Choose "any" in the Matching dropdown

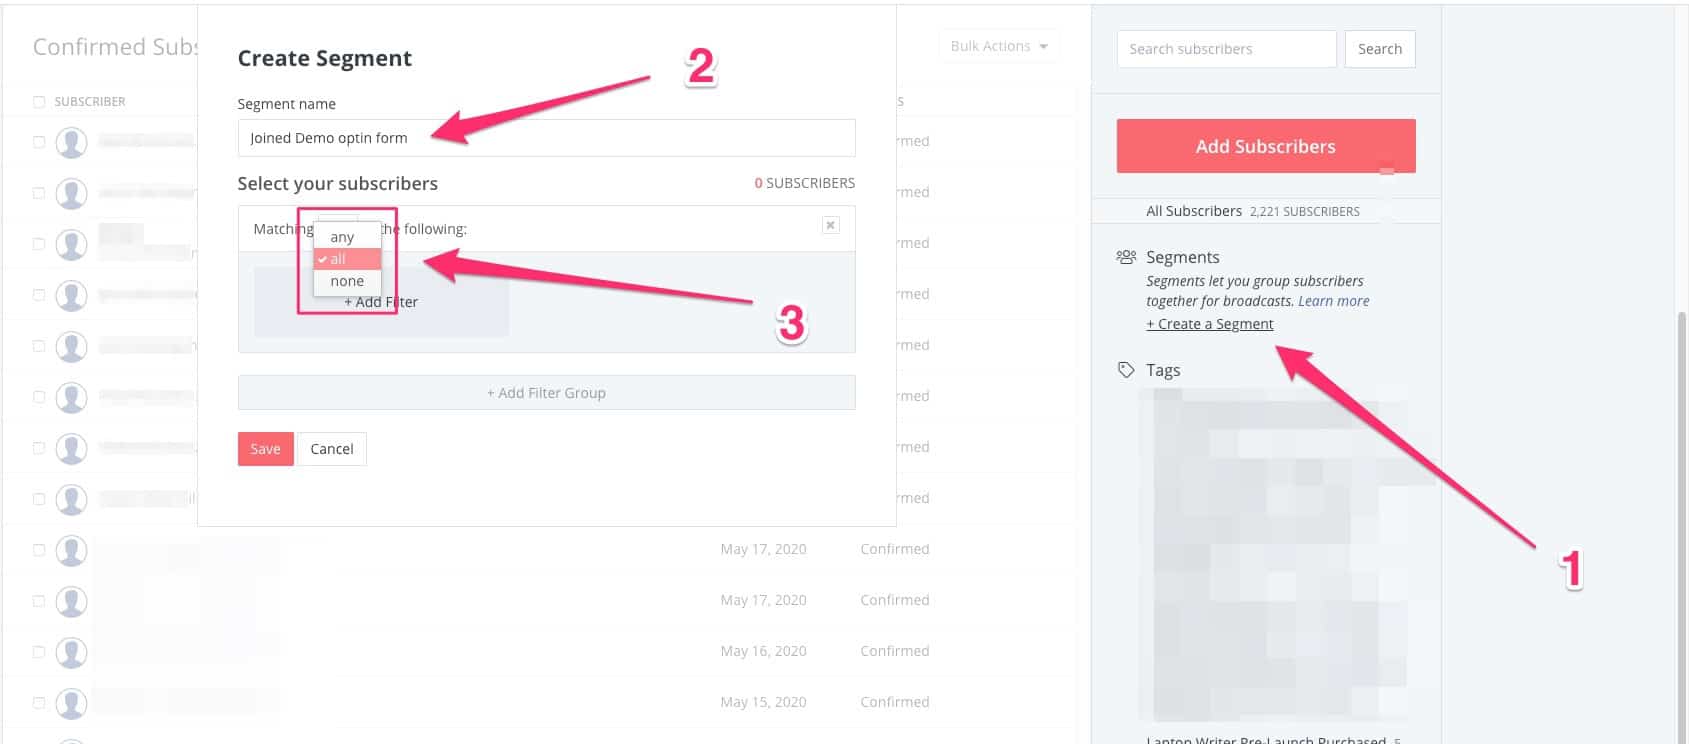tap(342, 237)
